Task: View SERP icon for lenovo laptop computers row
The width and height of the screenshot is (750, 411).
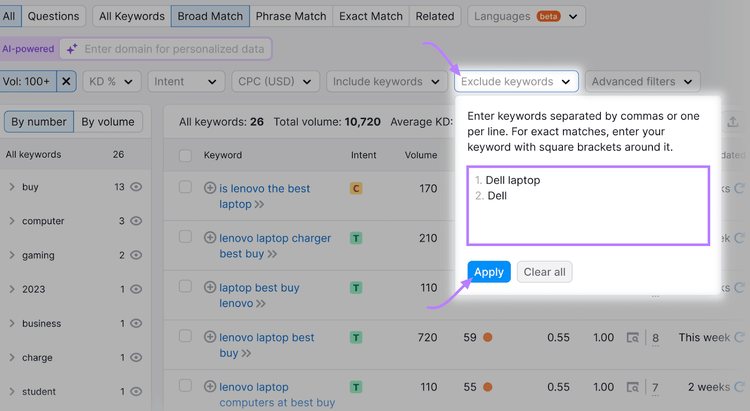Action: (x=633, y=387)
